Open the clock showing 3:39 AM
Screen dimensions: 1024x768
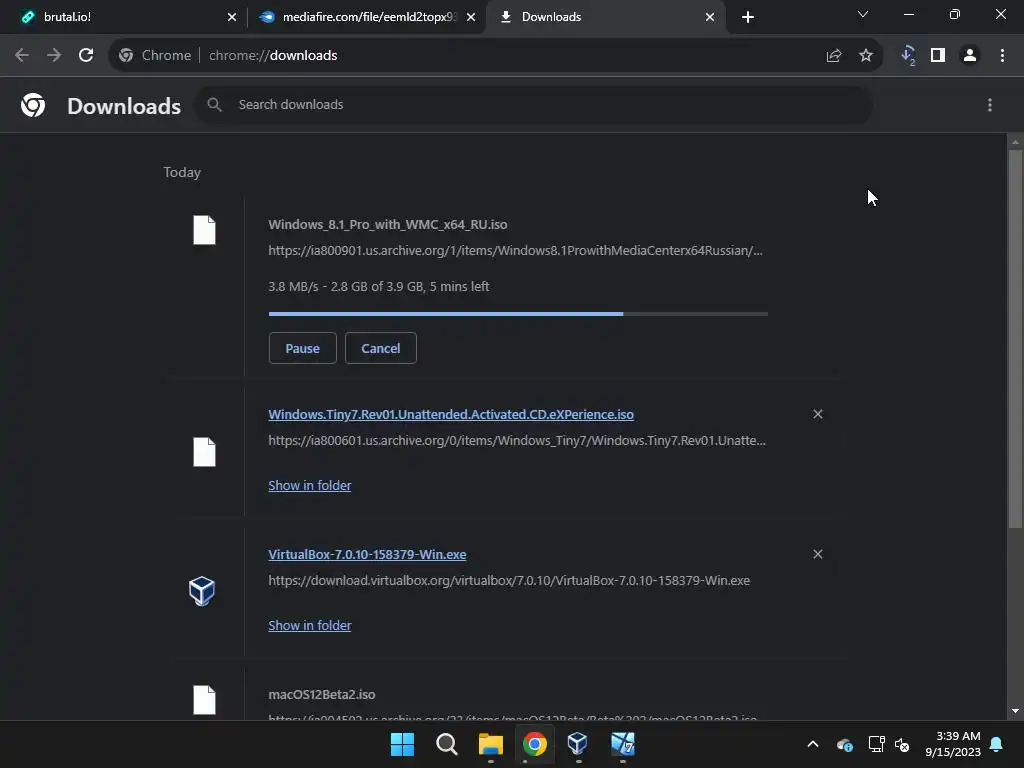[953, 744]
